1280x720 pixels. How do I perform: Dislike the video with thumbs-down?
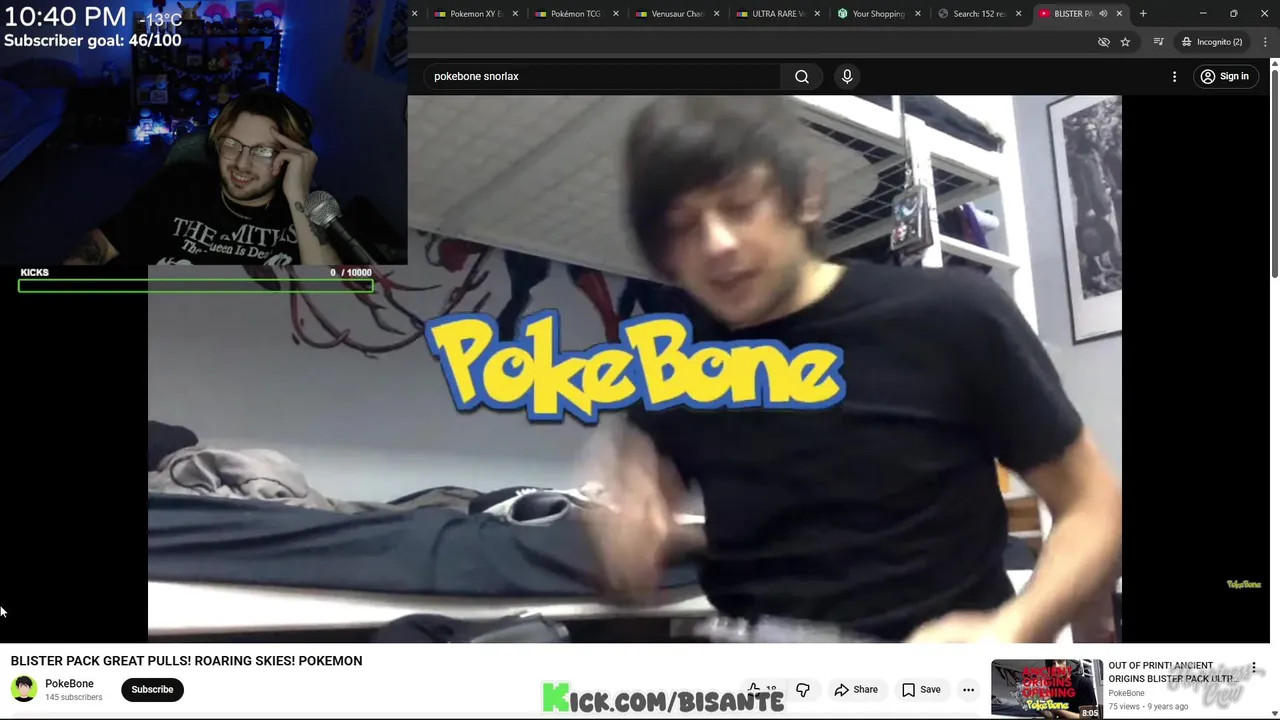click(802, 689)
